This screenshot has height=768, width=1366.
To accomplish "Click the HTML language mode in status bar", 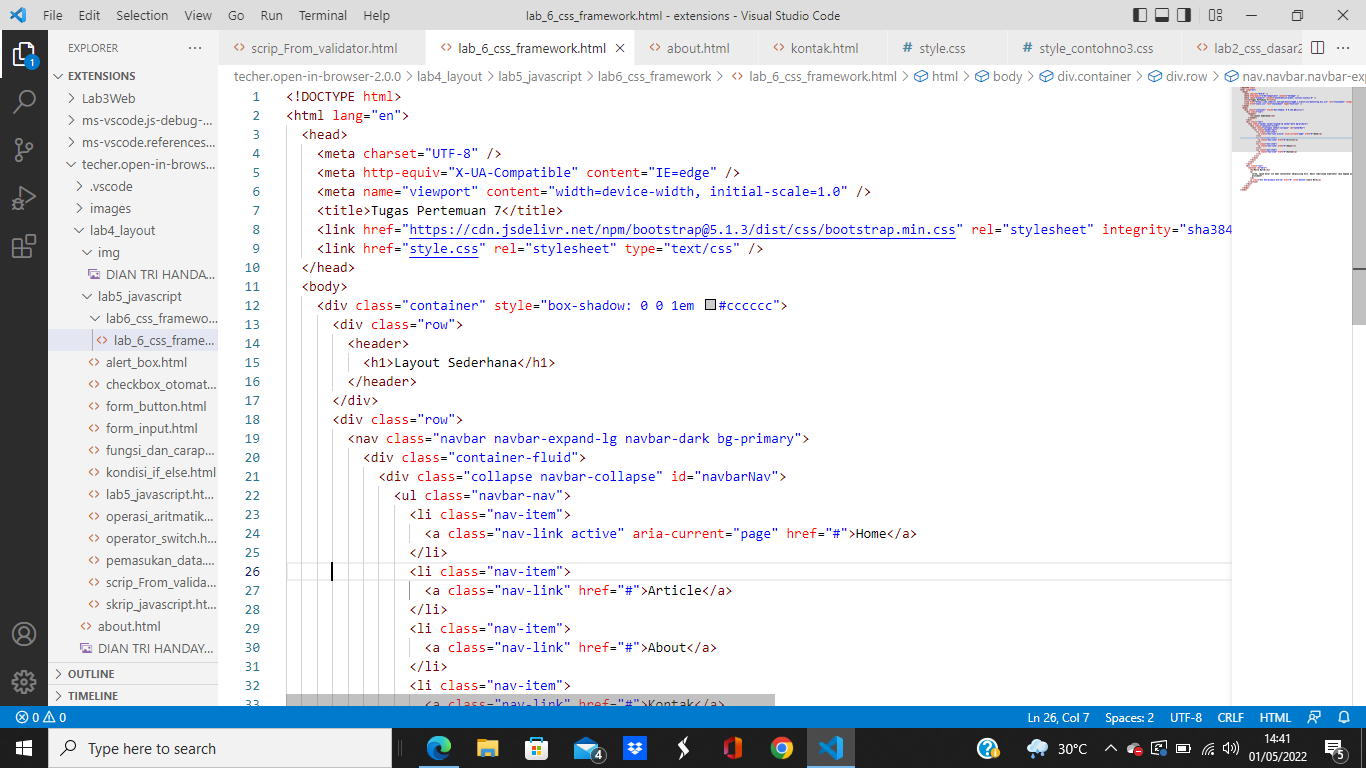I will click(x=1275, y=717).
